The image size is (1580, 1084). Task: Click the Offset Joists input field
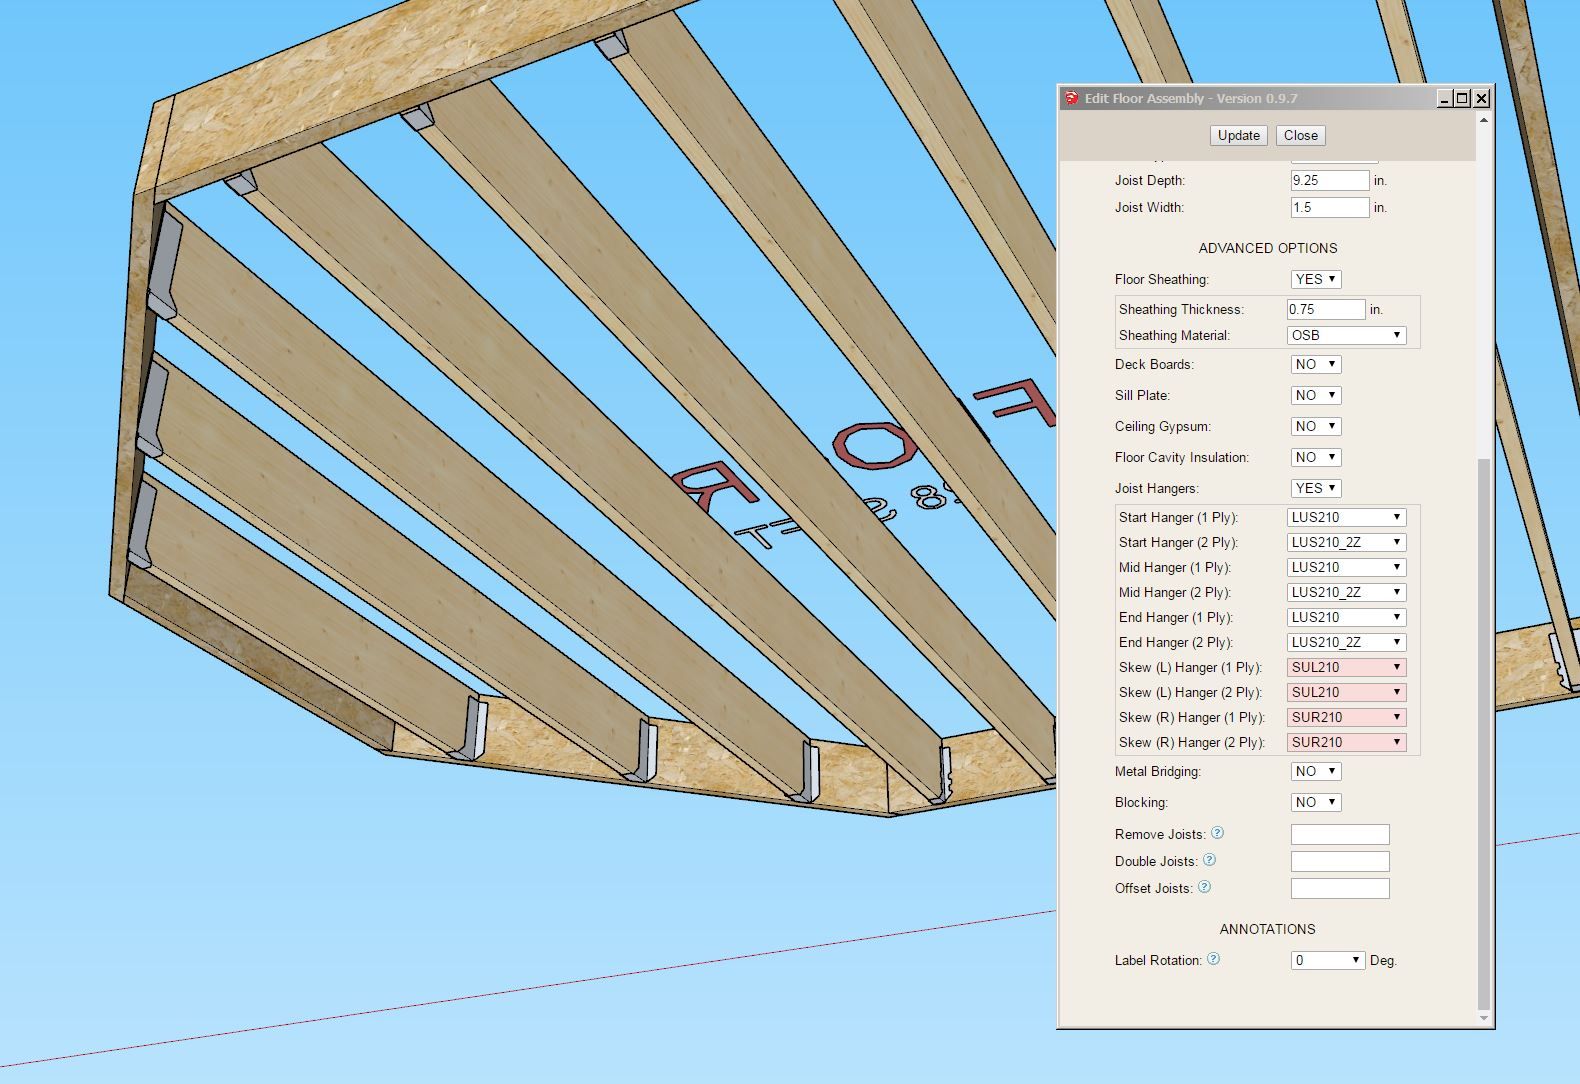tap(1340, 888)
